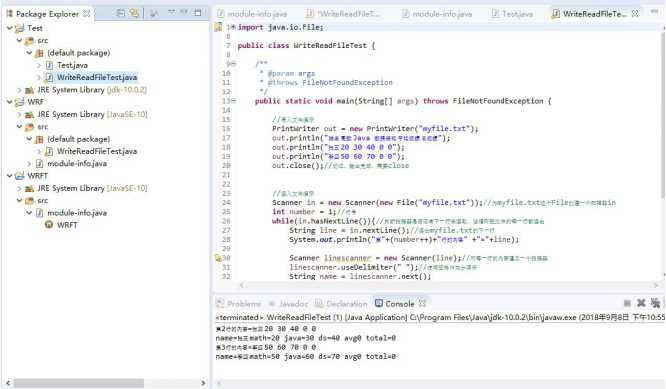Close the active WriteReadFileTe... editor tab
The height and width of the screenshot is (389, 666).
coord(635,14)
